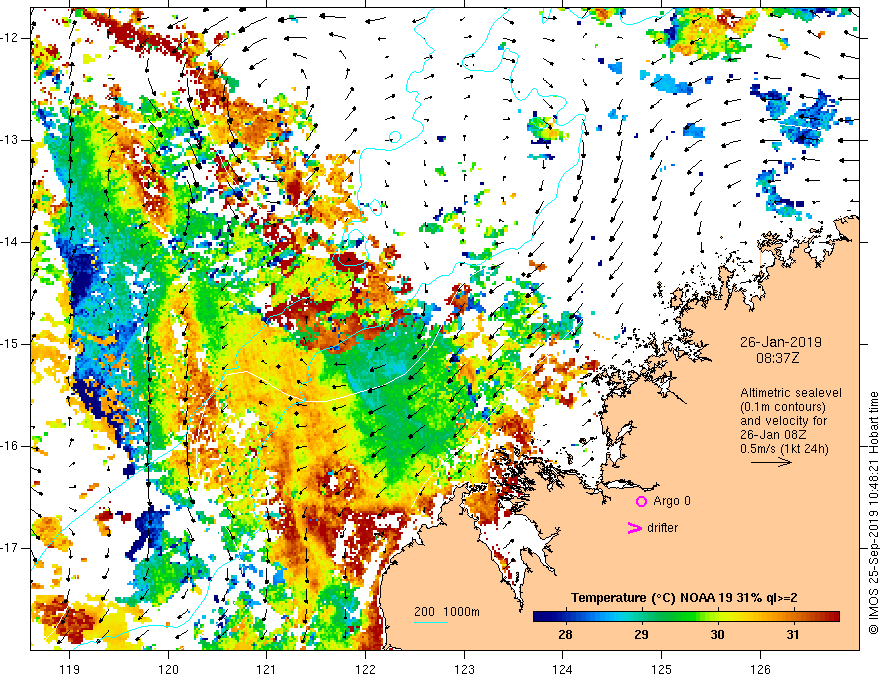Click the 29 value on temperature scale

[641, 635]
